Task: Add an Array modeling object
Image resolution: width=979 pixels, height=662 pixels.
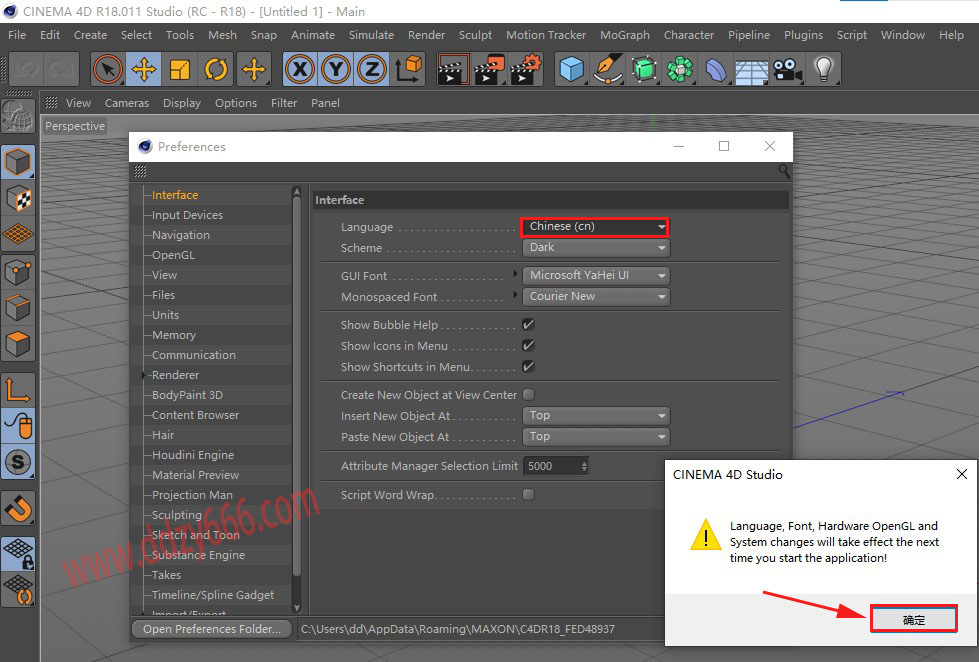Action: 680,69
